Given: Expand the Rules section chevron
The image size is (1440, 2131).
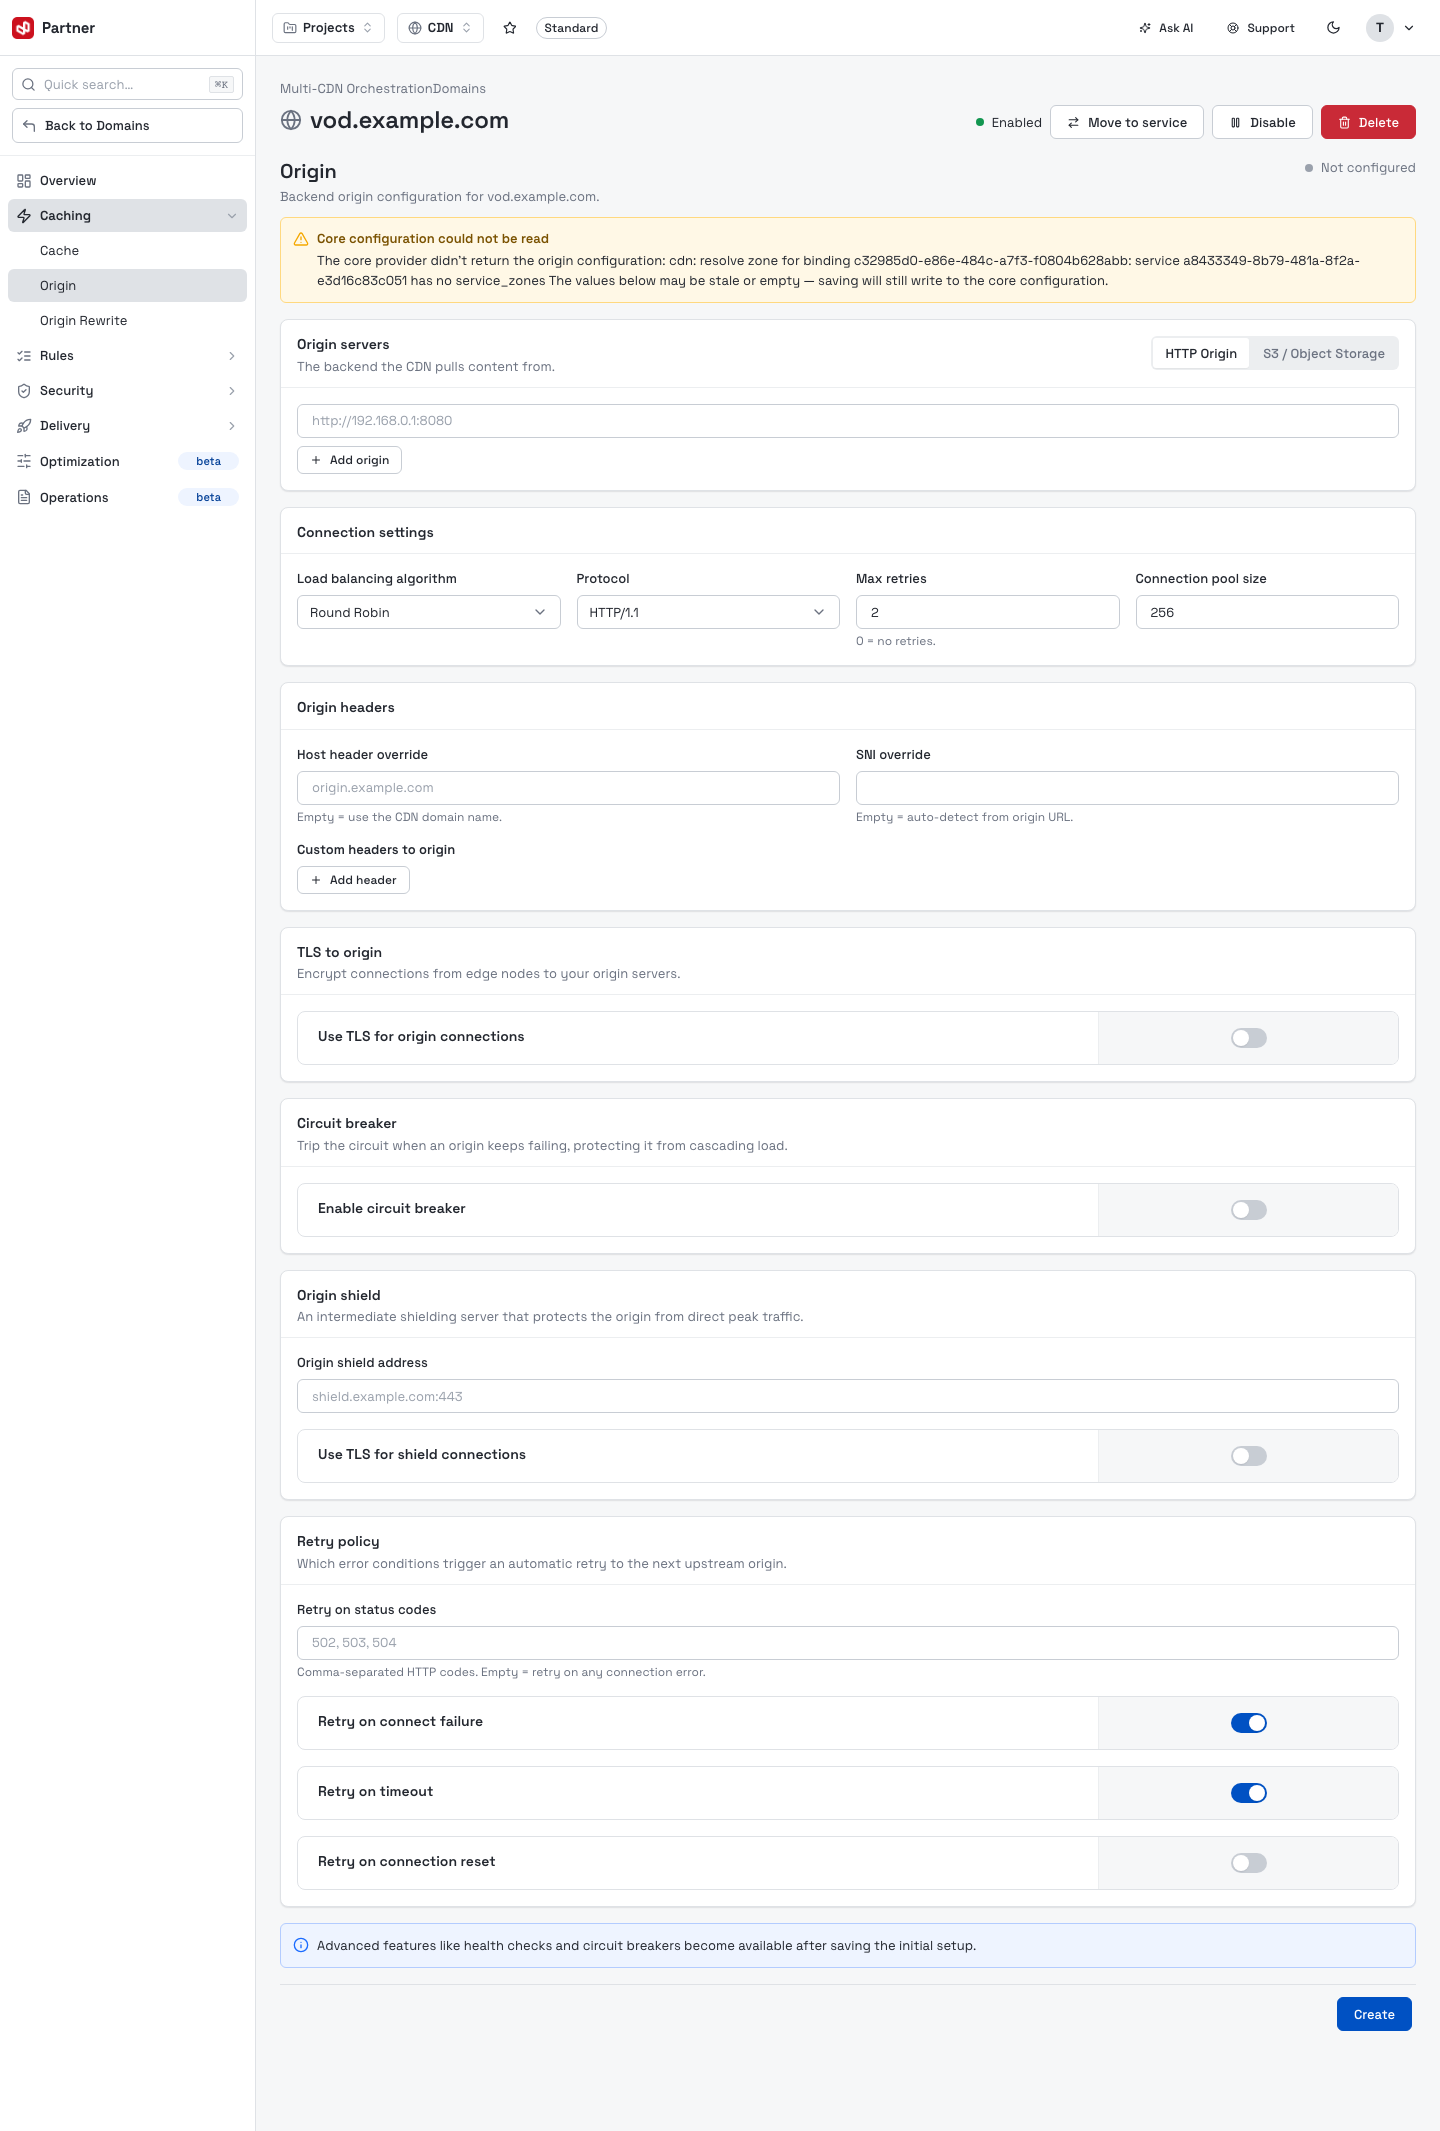Looking at the screenshot, I should pyautogui.click(x=232, y=356).
